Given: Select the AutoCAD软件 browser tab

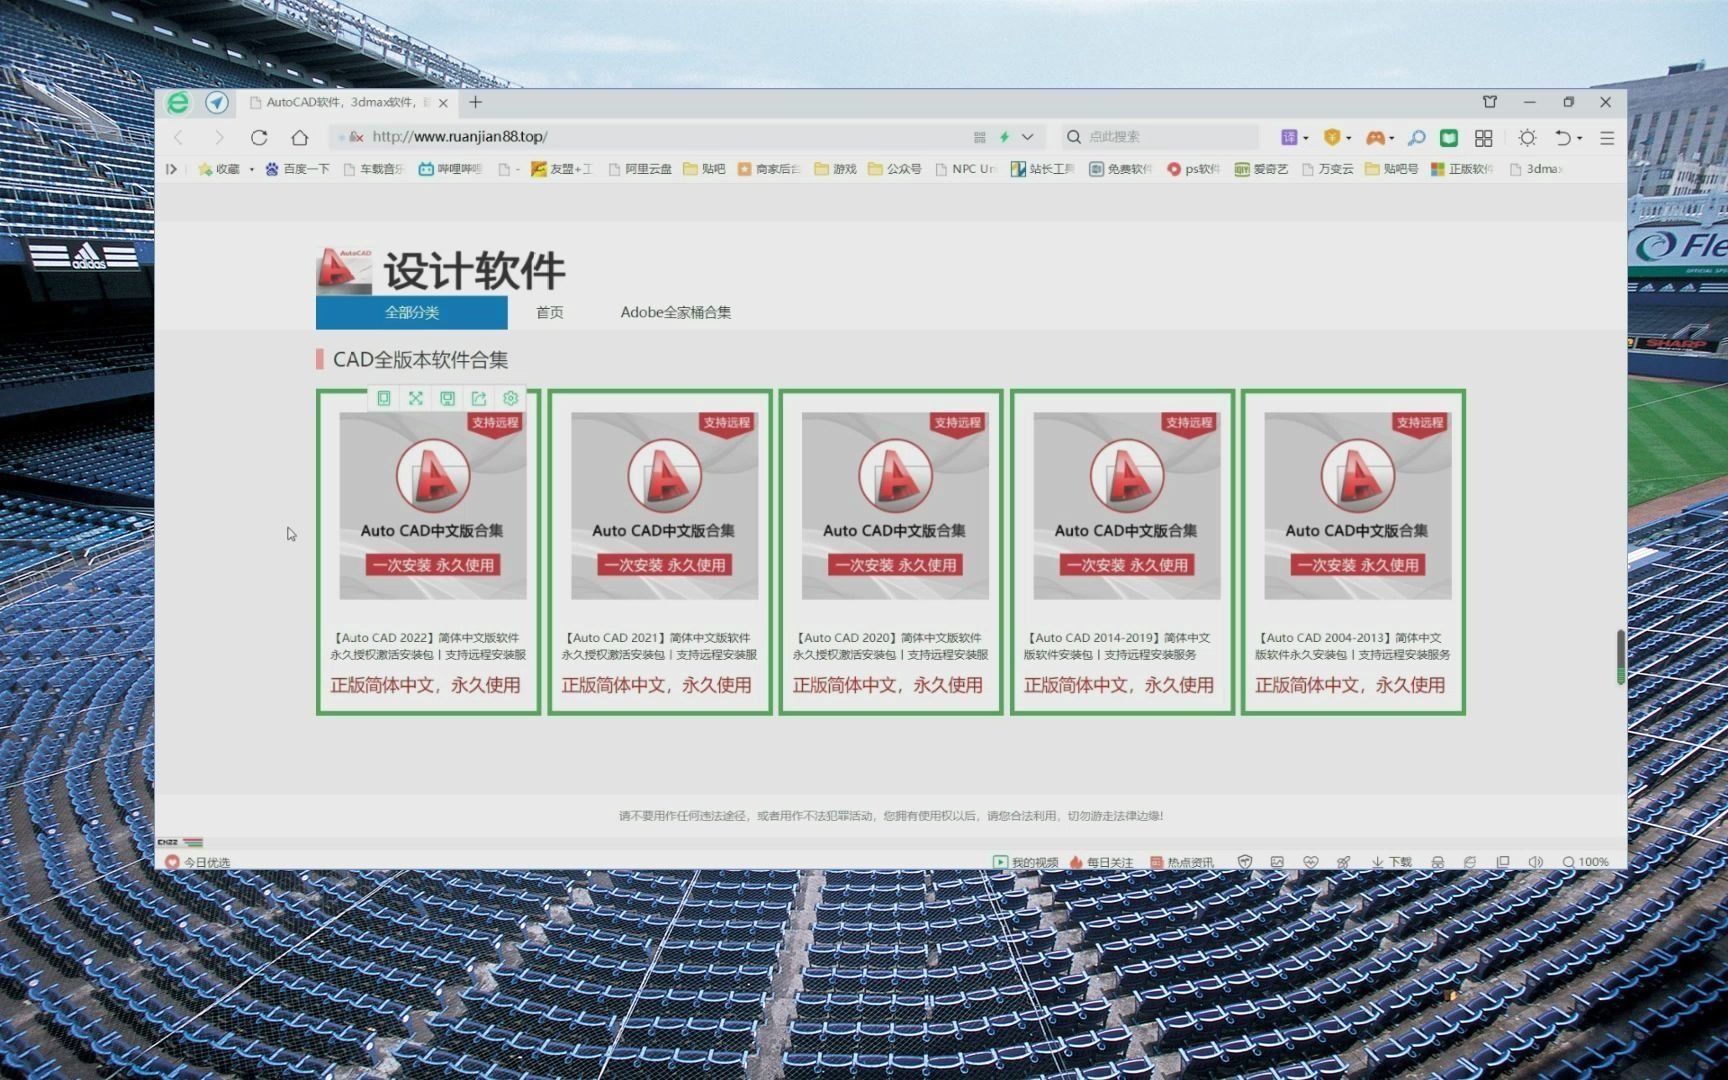Looking at the screenshot, I should [347, 102].
